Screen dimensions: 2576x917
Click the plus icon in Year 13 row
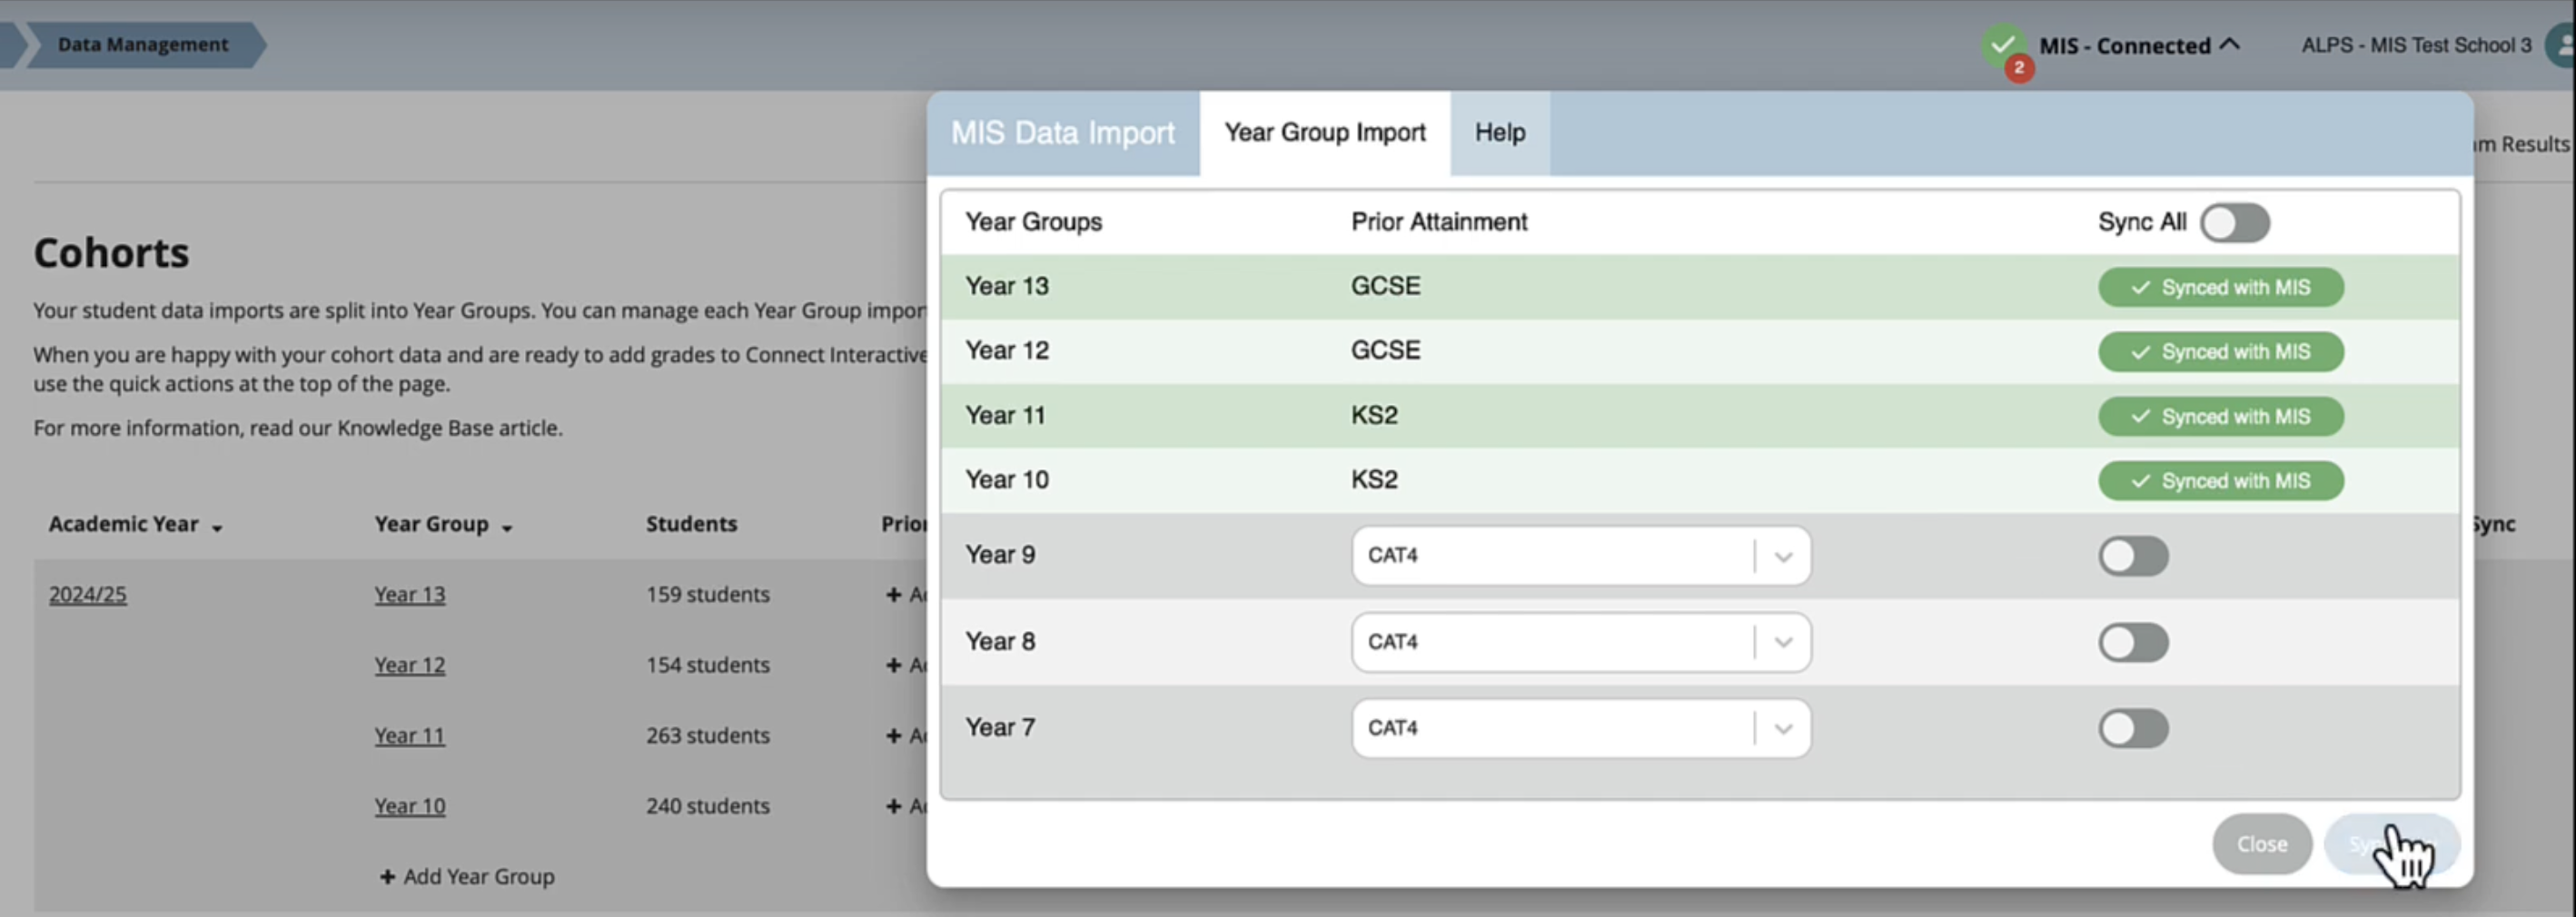(x=893, y=595)
